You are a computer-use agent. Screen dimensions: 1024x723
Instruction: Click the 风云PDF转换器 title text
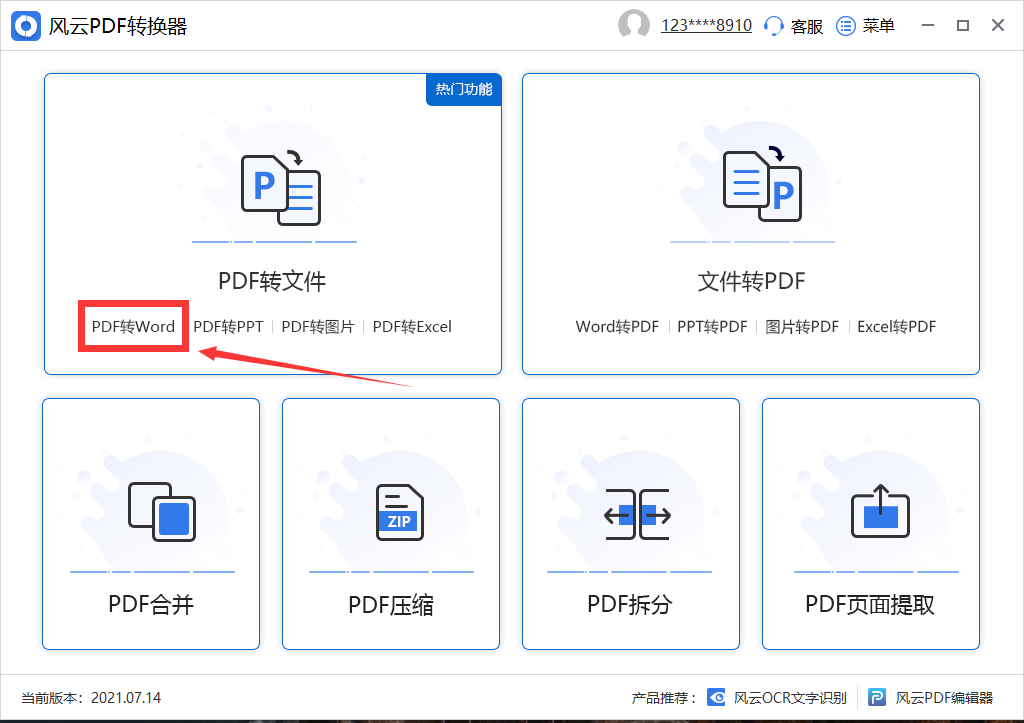tap(118, 26)
